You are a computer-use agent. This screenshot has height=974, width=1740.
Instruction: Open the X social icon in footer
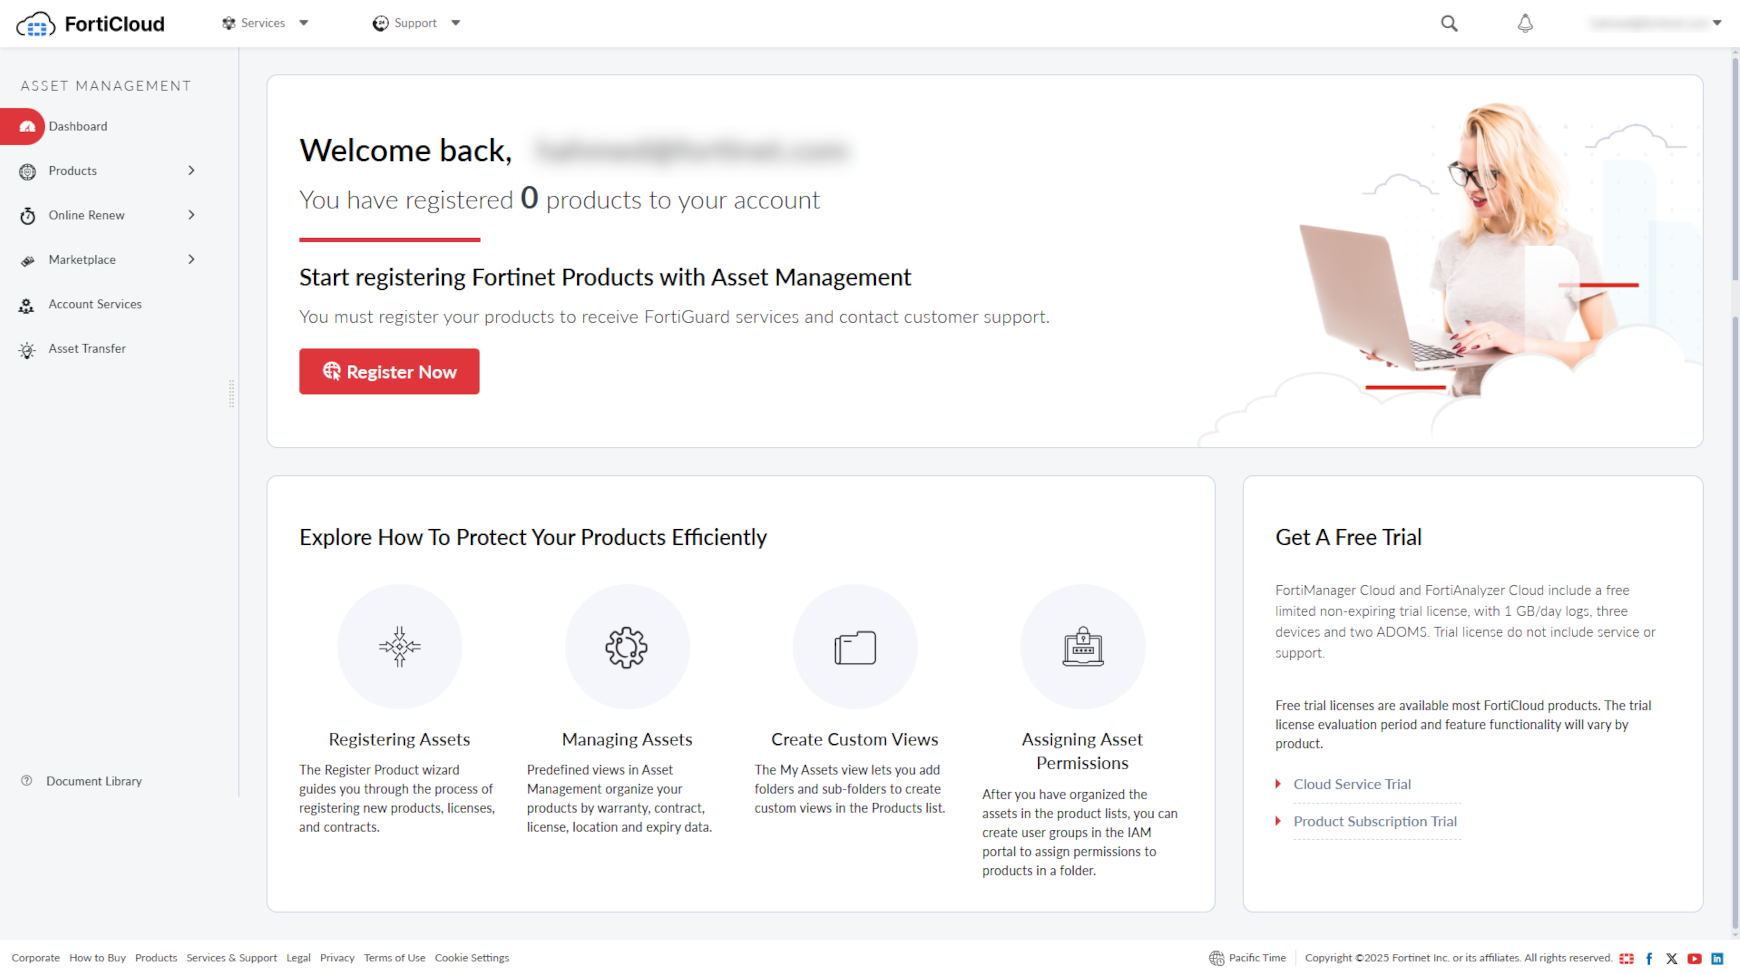point(1671,959)
